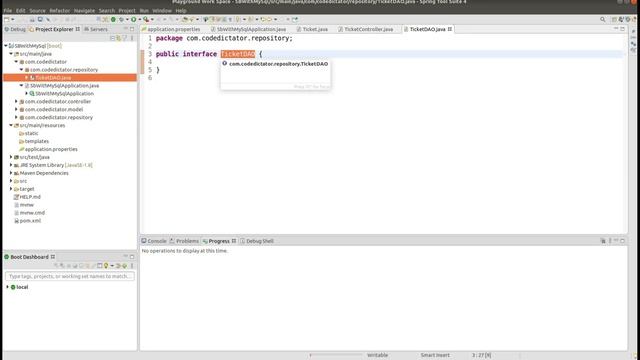Open Project Explorer view menu (three dots)
Viewport: 640px width, 360px height.
pos(132,38)
